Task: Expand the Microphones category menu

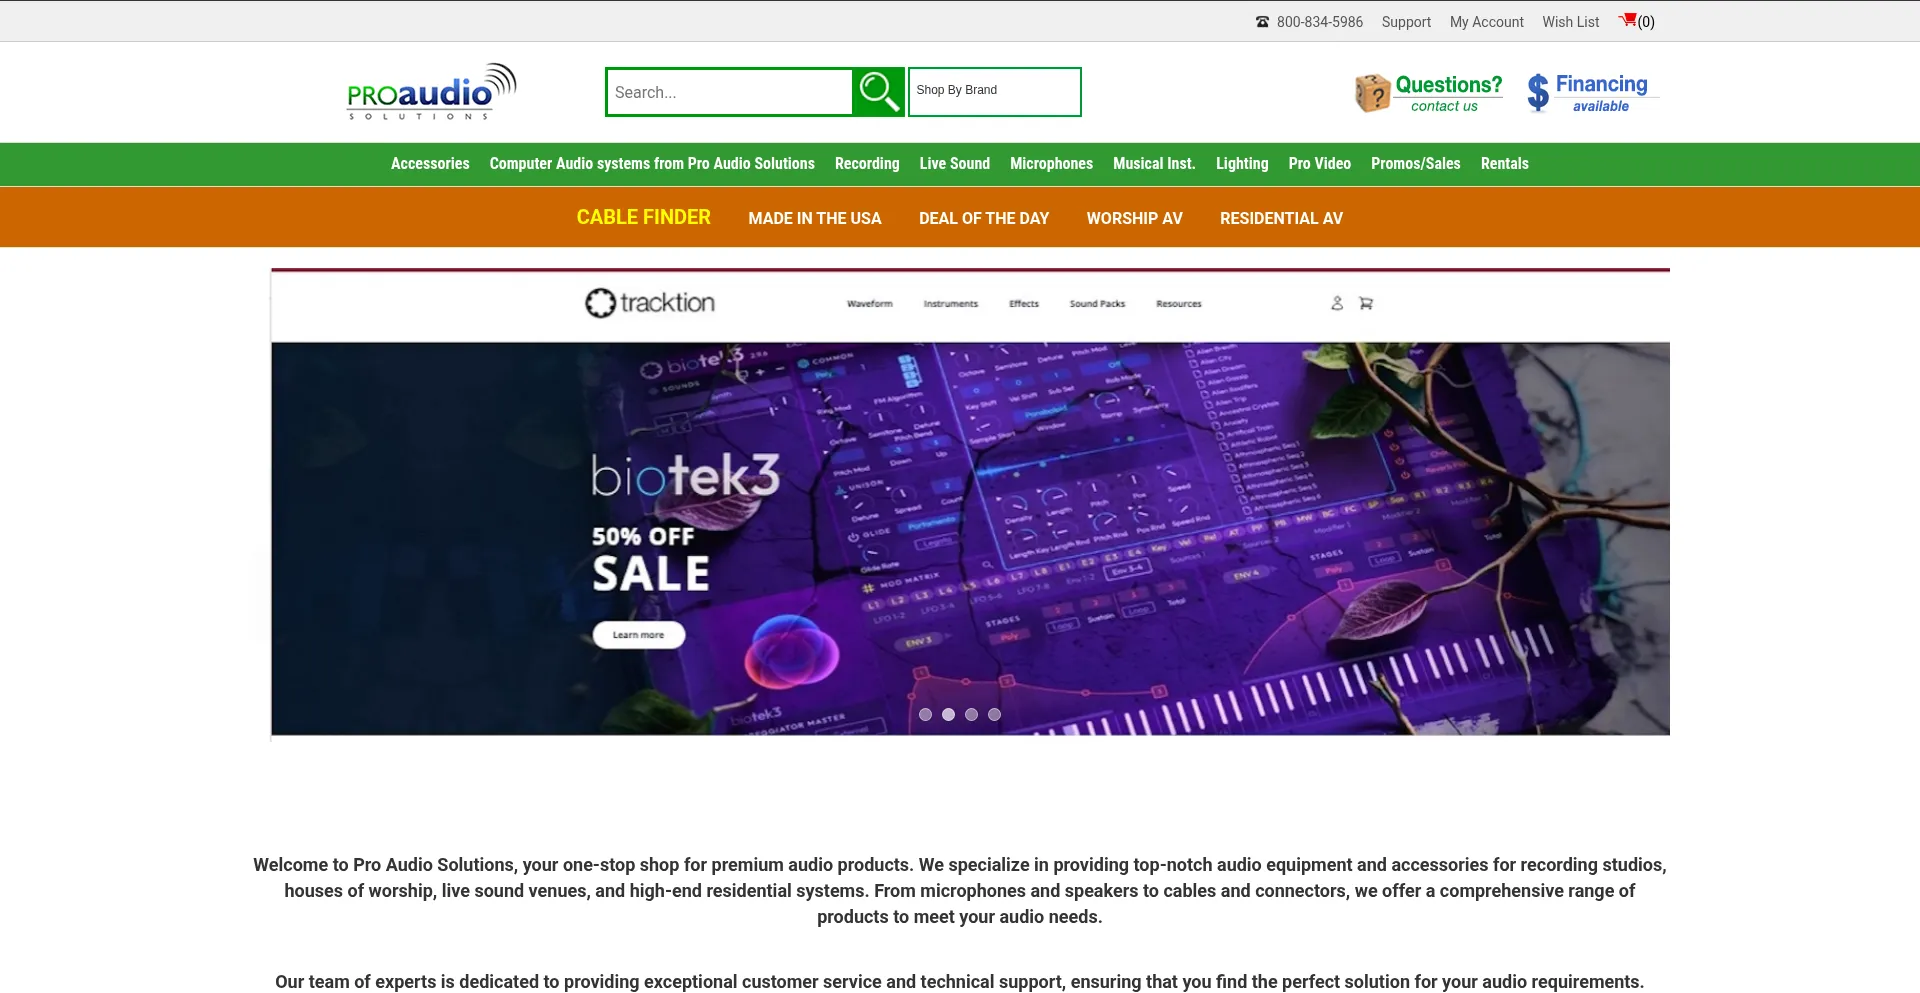Action: [x=1051, y=164]
